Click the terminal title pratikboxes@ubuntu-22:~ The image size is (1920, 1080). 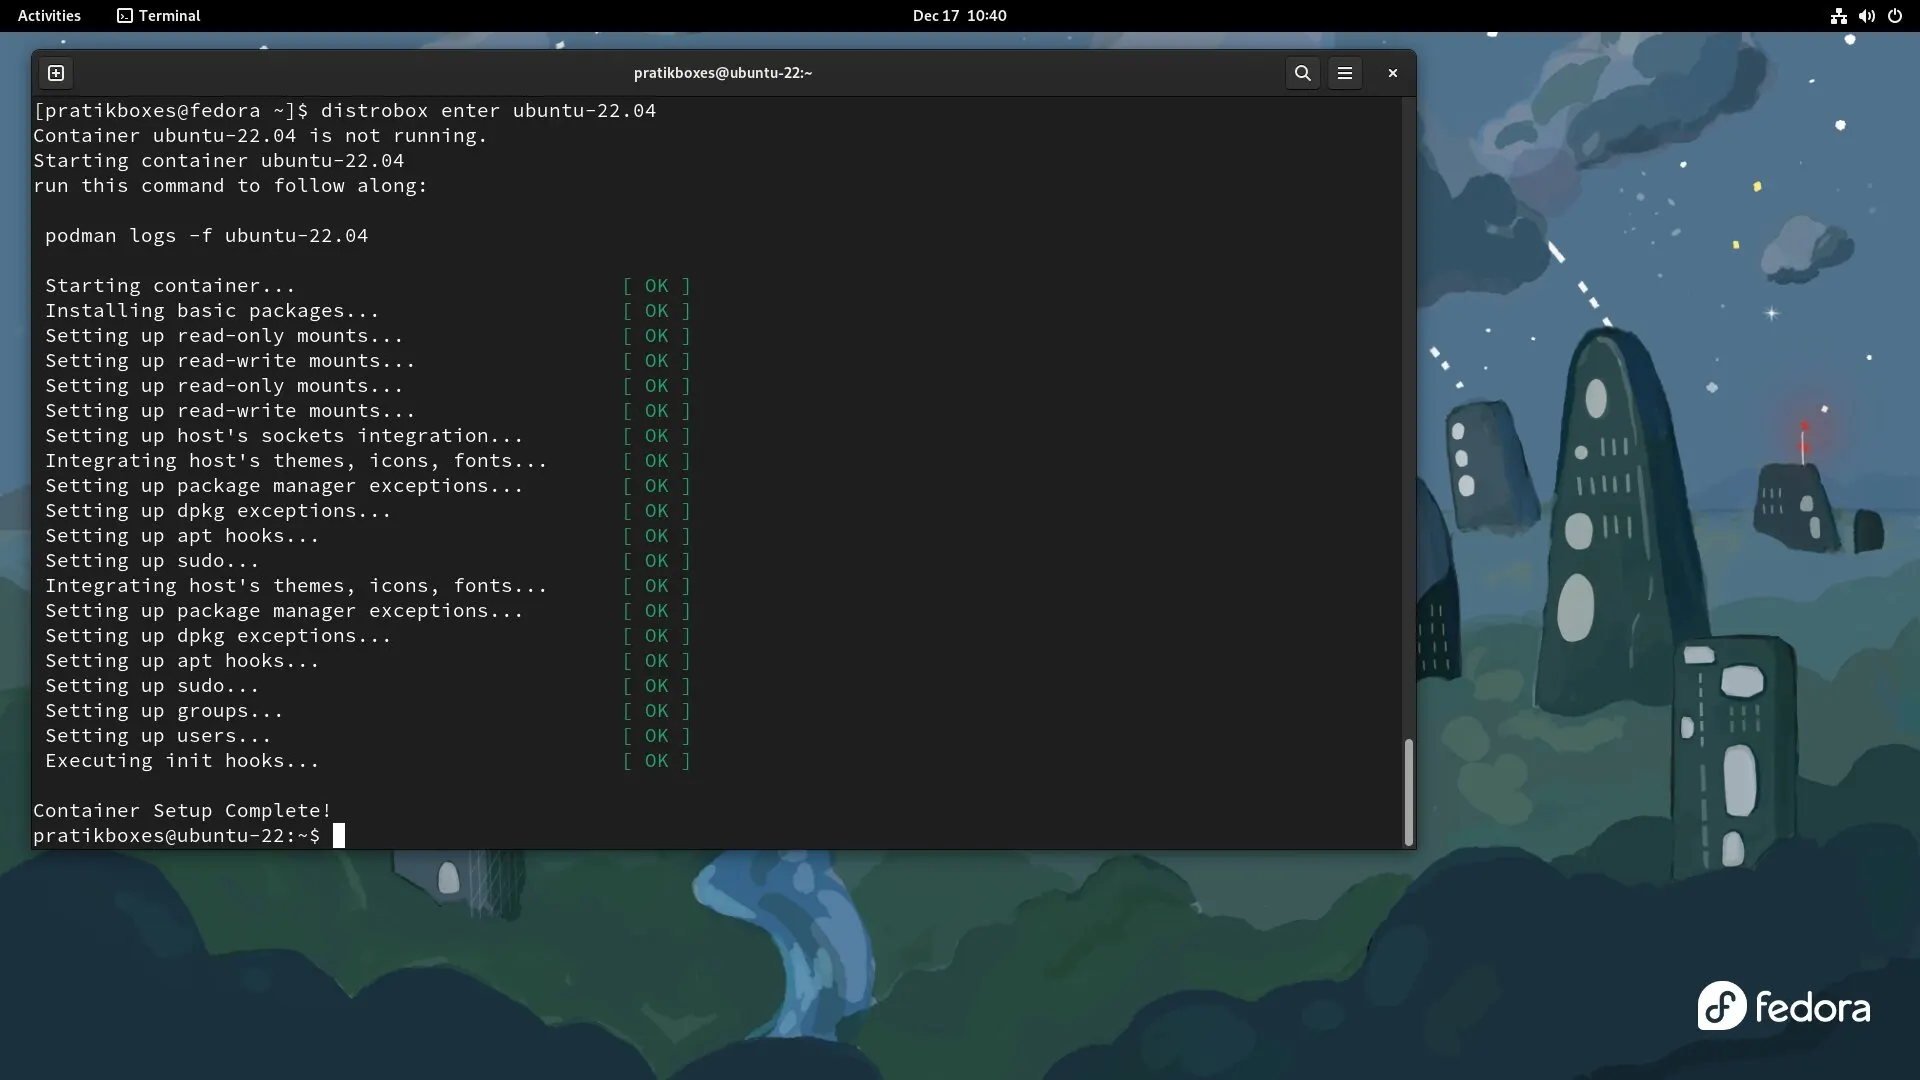[723, 73]
